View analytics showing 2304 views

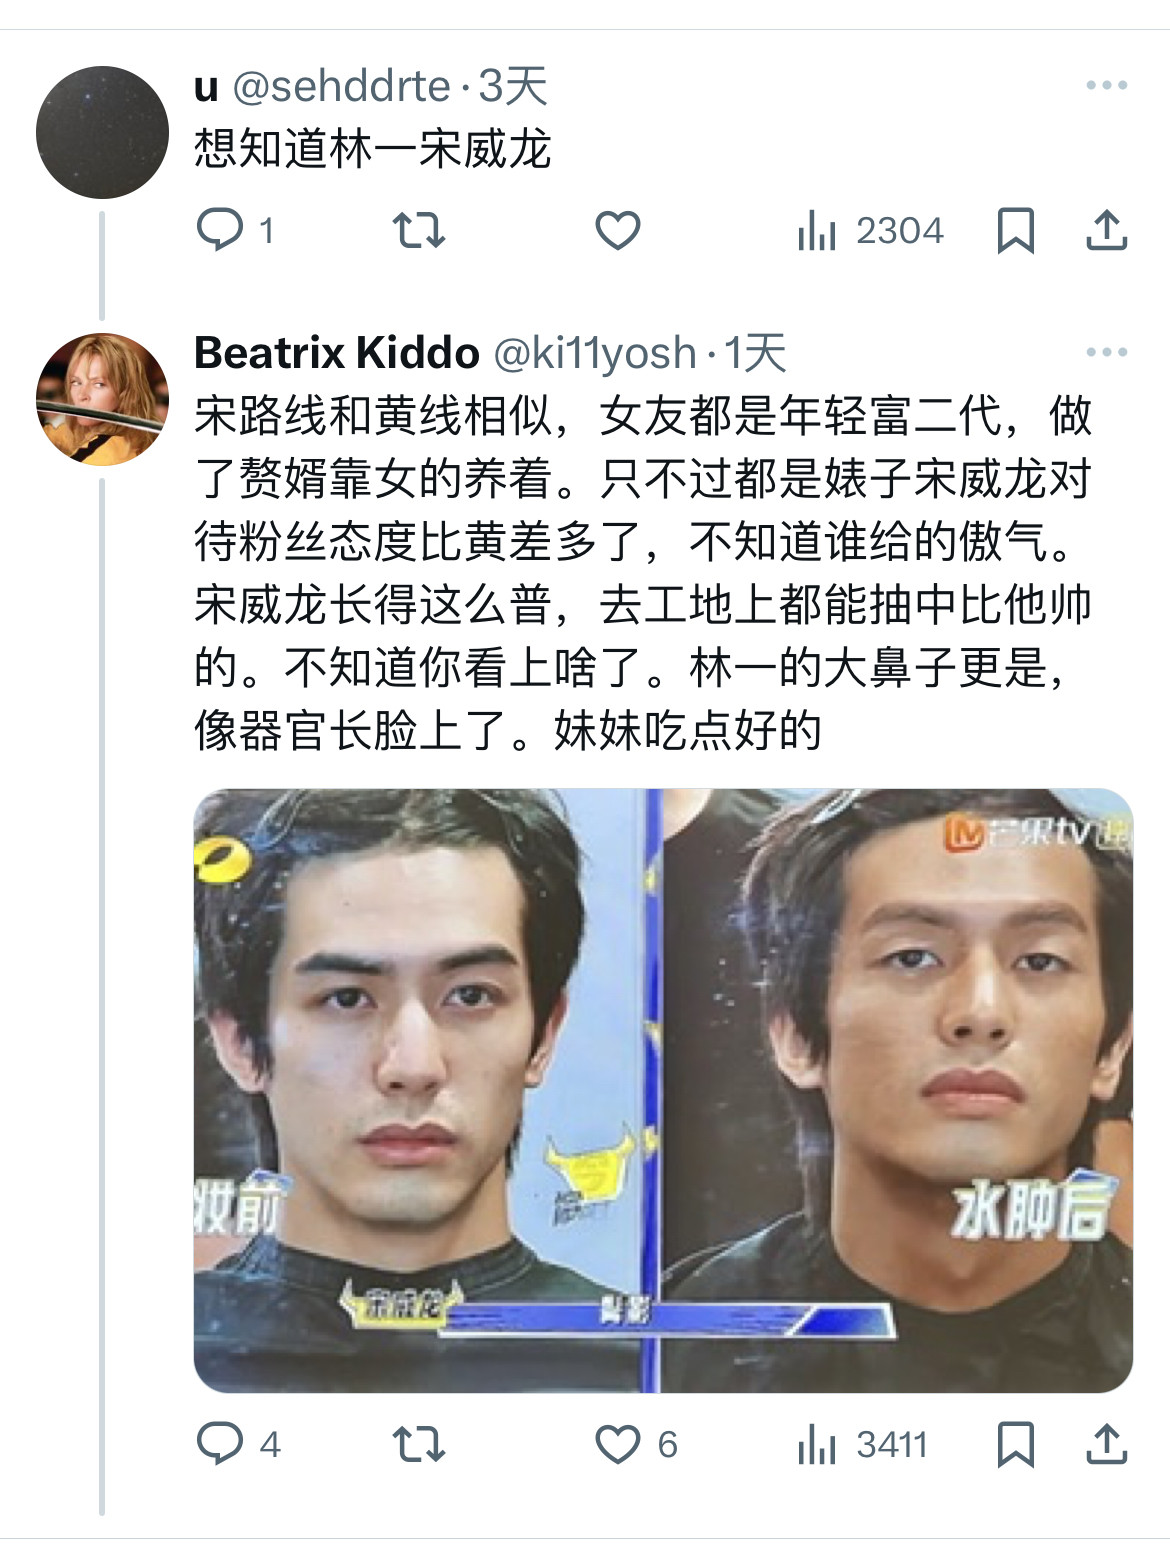[x=870, y=231]
